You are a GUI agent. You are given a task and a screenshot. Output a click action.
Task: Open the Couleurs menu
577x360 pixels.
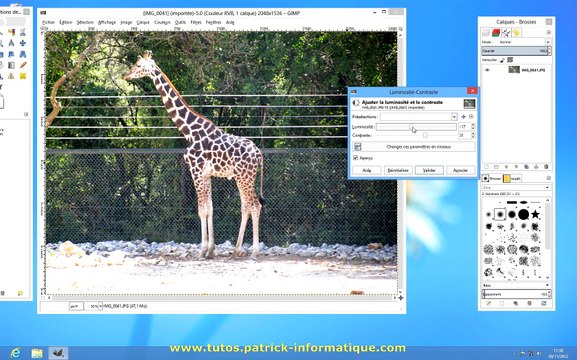[x=162, y=22]
